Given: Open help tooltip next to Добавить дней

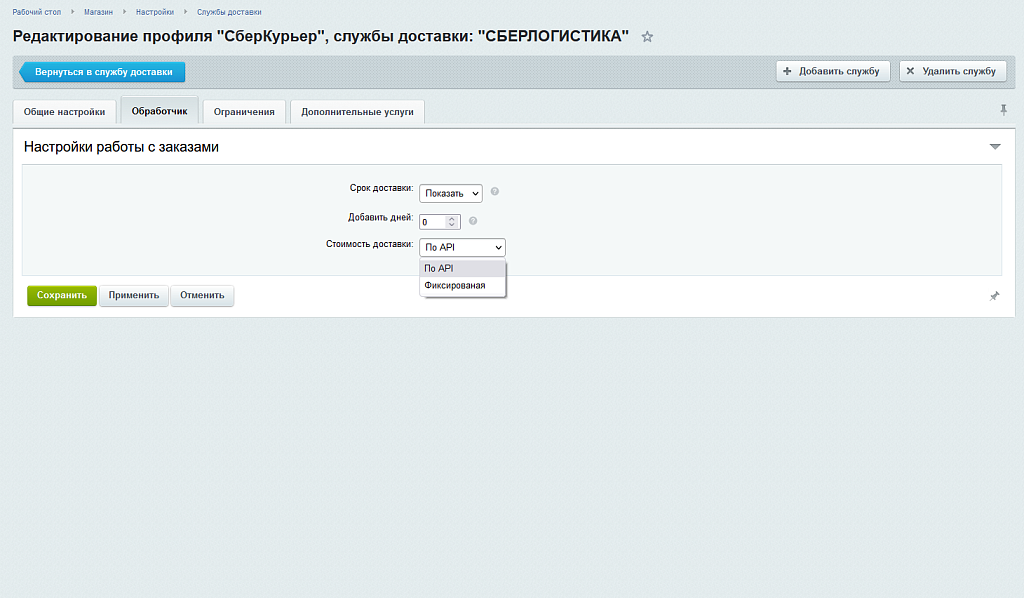Looking at the screenshot, I should click(x=473, y=221).
